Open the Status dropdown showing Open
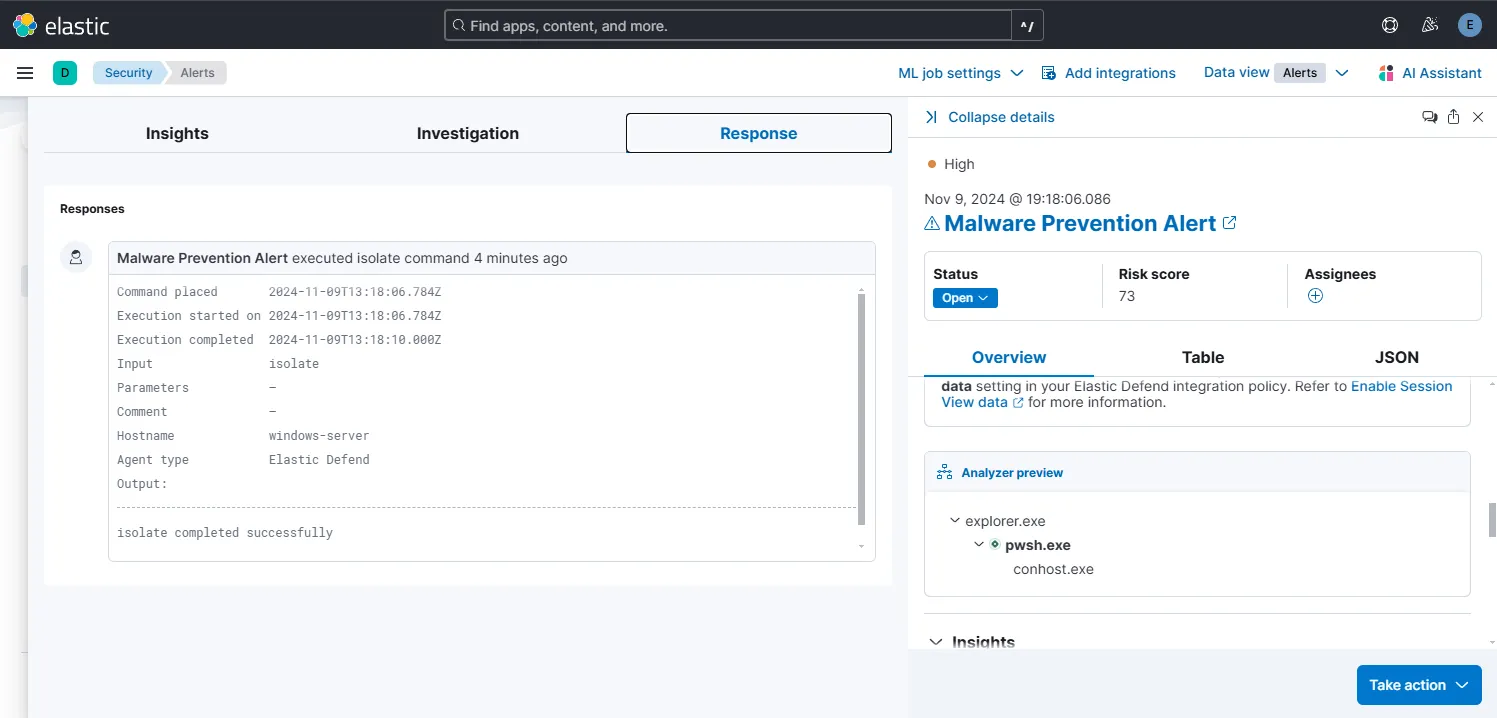The image size is (1497, 718). 963,297
